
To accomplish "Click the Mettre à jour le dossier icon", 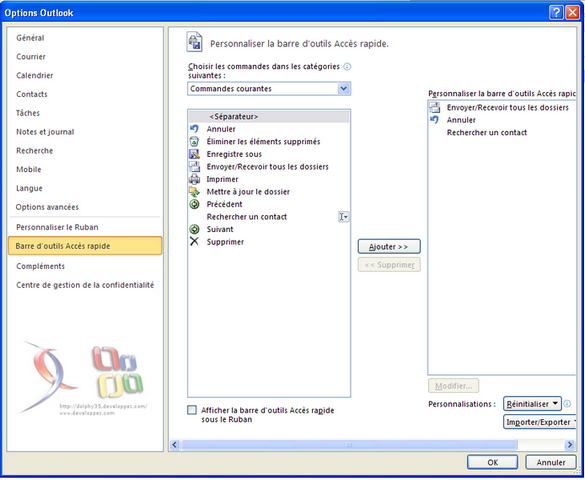I will coord(194,192).
